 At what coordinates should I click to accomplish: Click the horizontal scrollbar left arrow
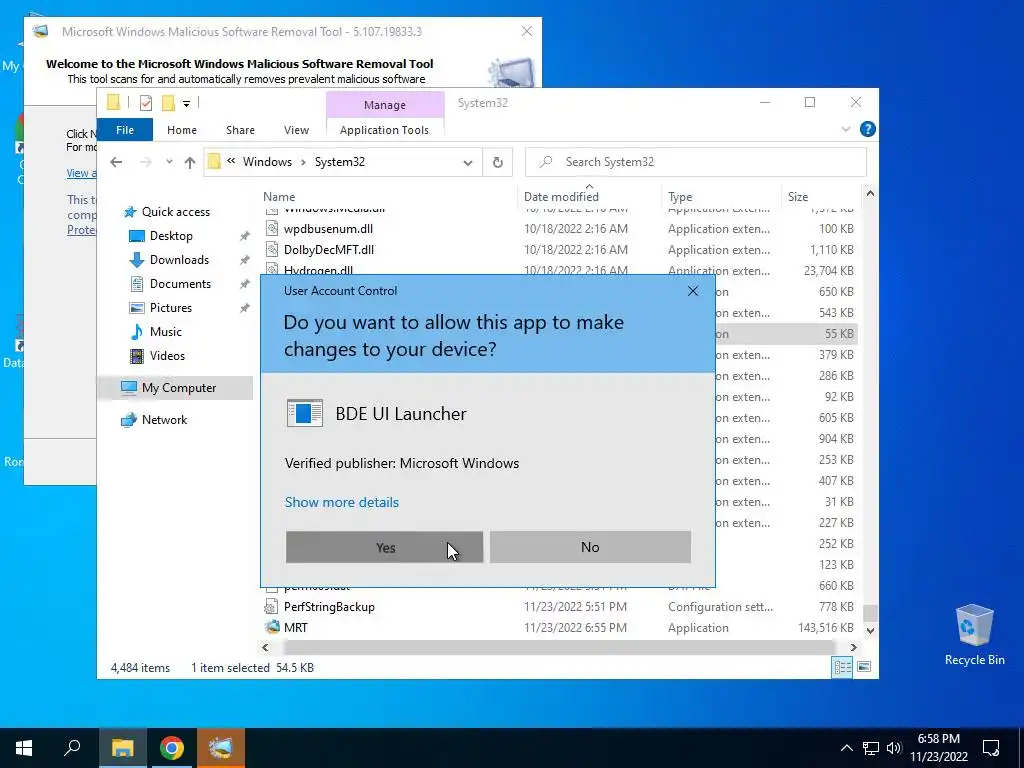tap(265, 647)
